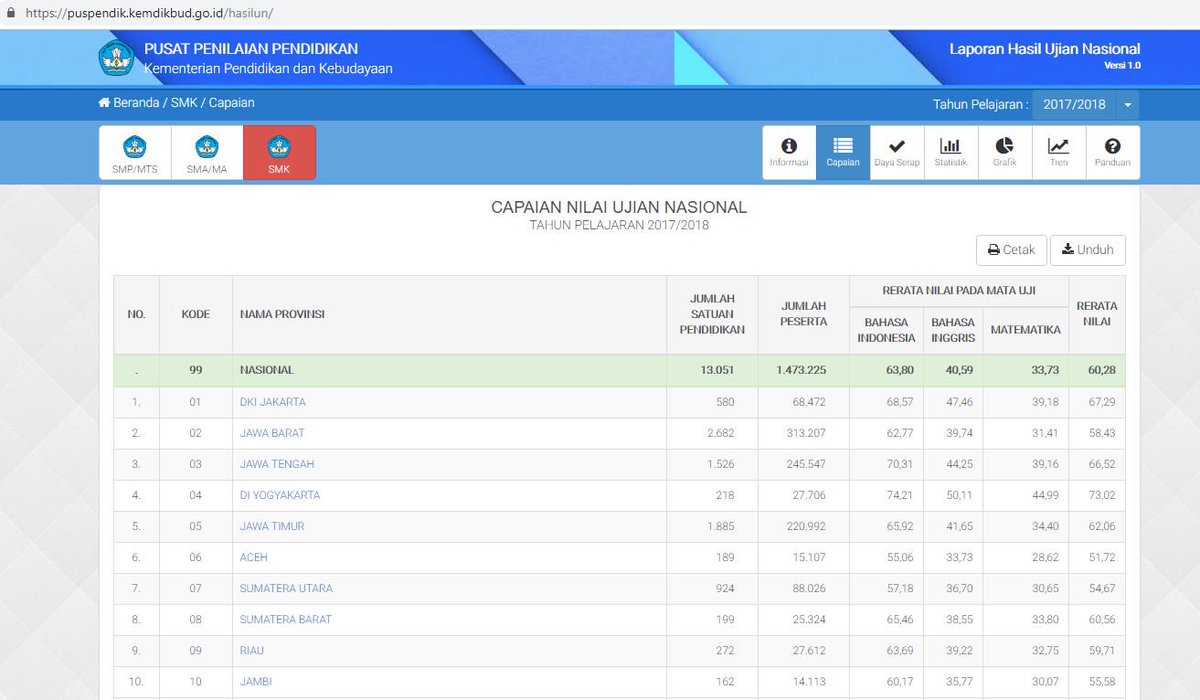Open the Grafik pie chart view
Viewport: 1200px width, 700px height.
coord(1005,152)
